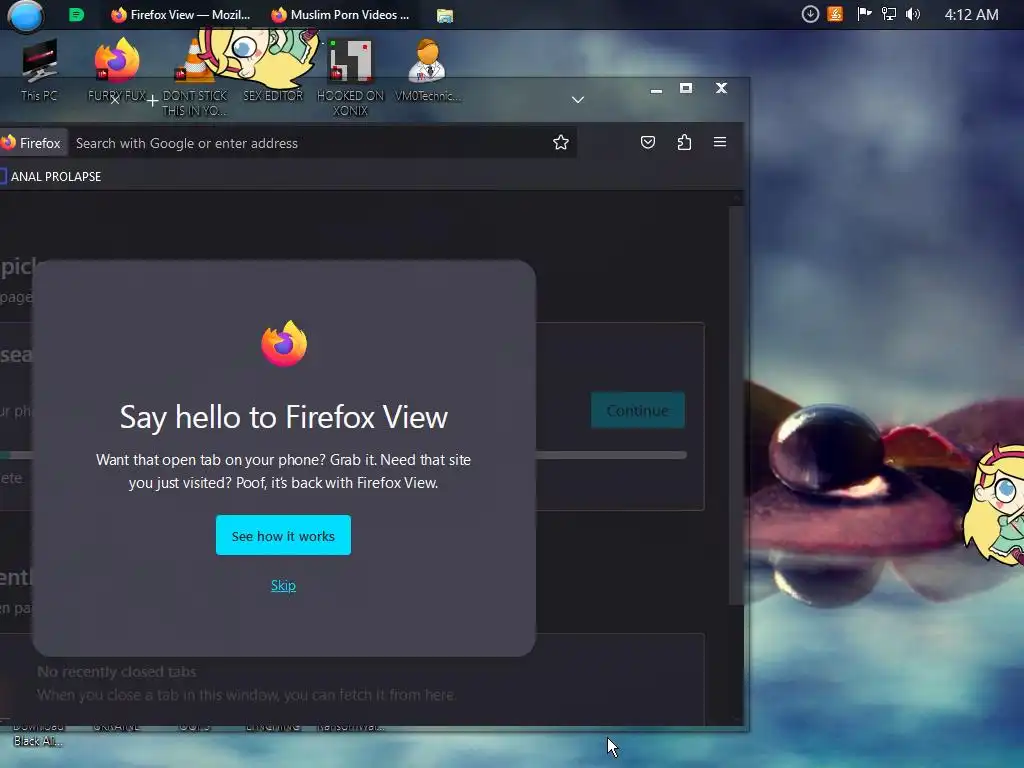This screenshot has width=1024, height=768.
Task: Expand the list all tabs chevron
Action: (578, 100)
